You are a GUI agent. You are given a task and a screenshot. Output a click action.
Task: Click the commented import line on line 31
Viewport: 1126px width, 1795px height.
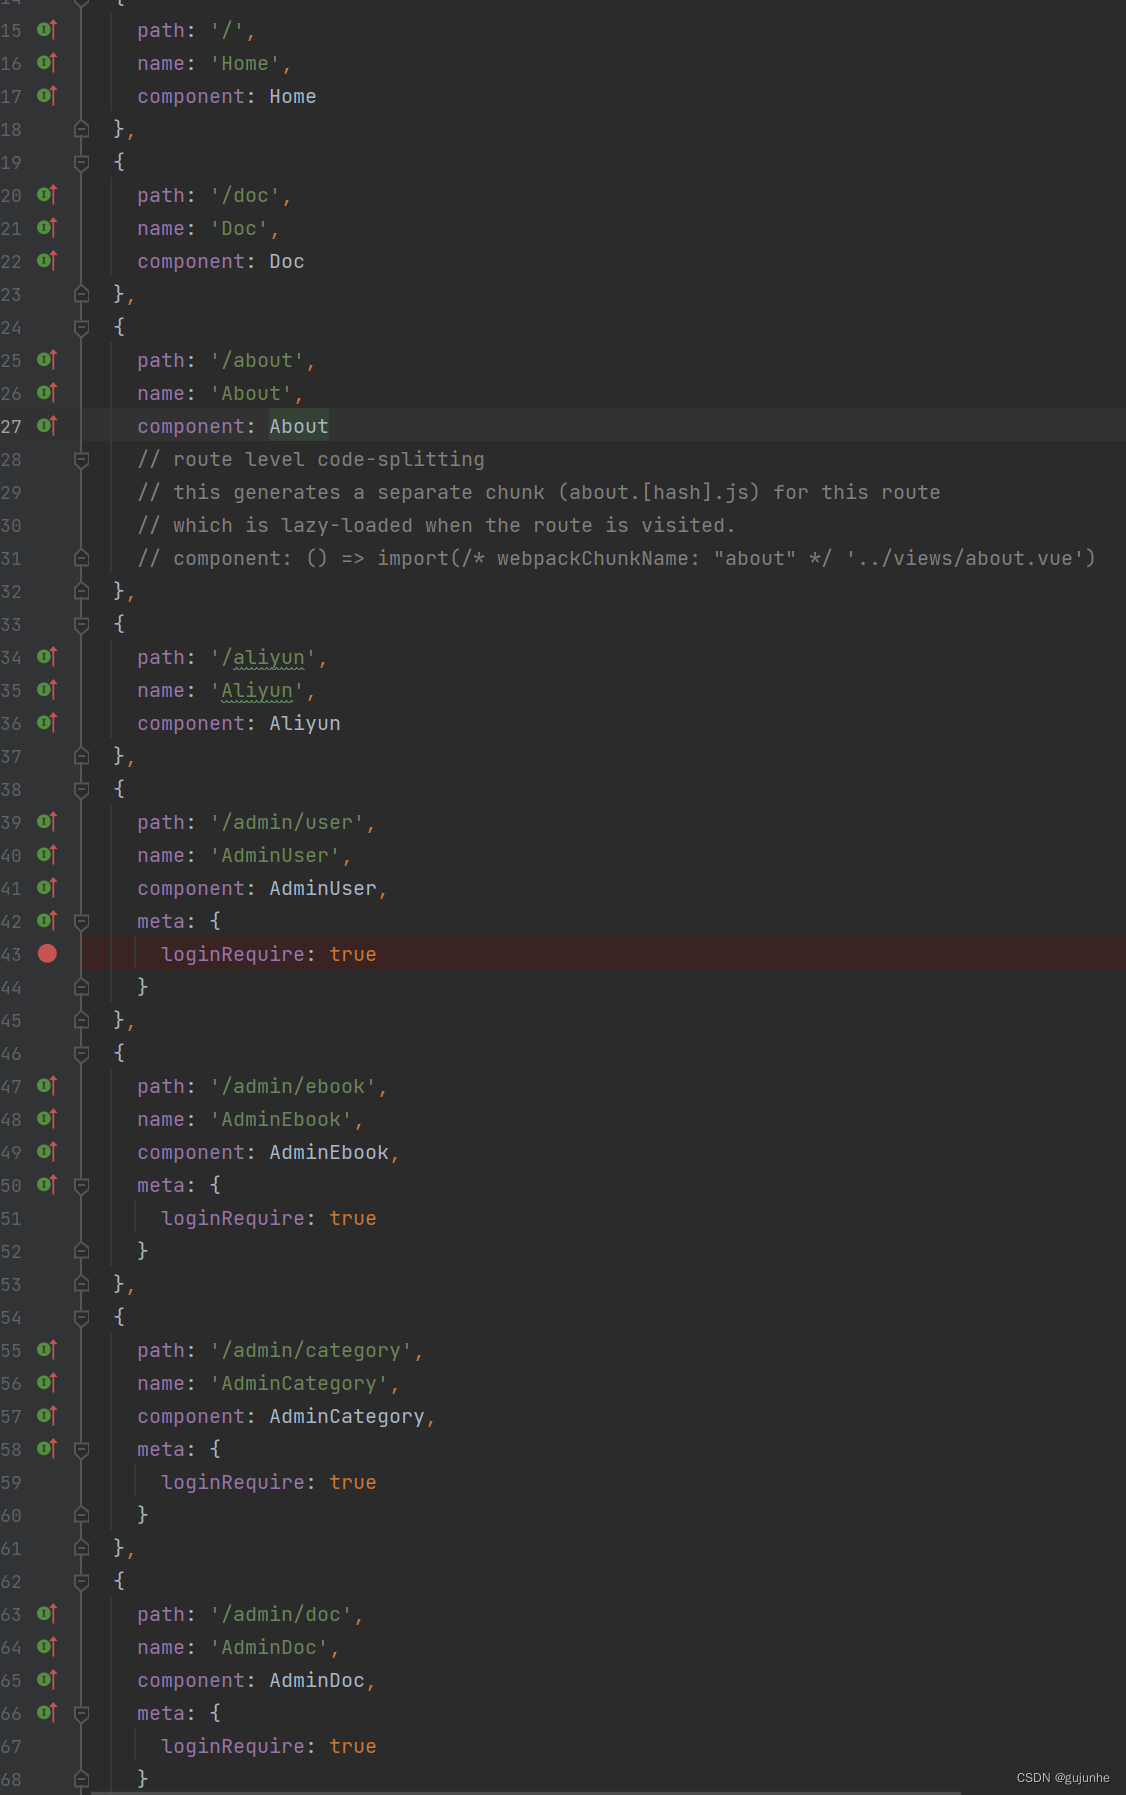(617, 559)
